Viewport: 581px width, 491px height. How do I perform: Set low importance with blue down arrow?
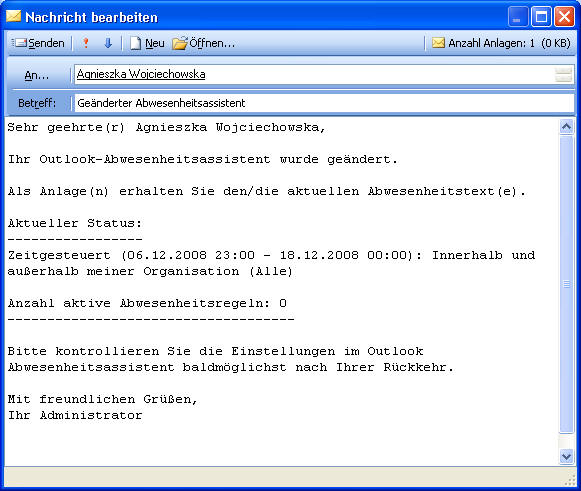108,43
